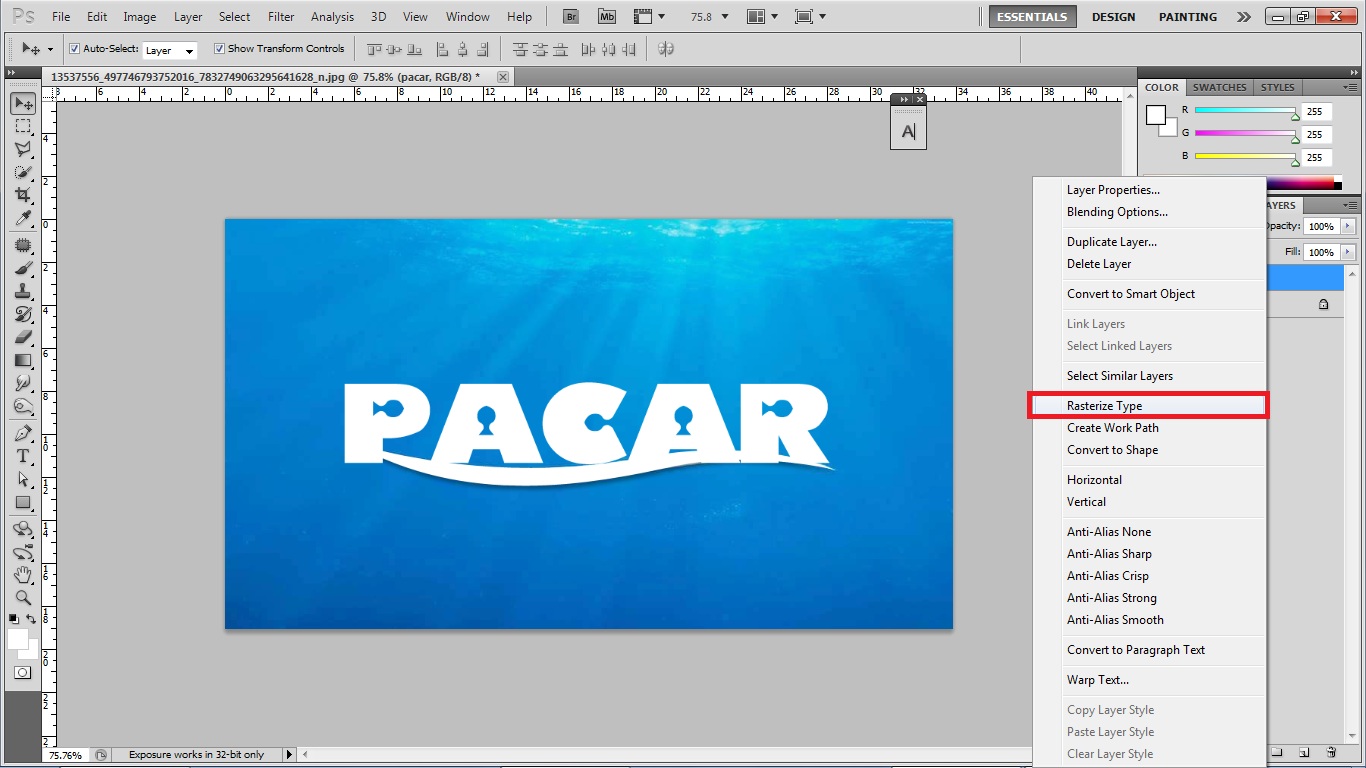Image resolution: width=1366 pixels, height=768 pixels.
Task: Select the Healing Brush patch tool
Action: point(23,245)
